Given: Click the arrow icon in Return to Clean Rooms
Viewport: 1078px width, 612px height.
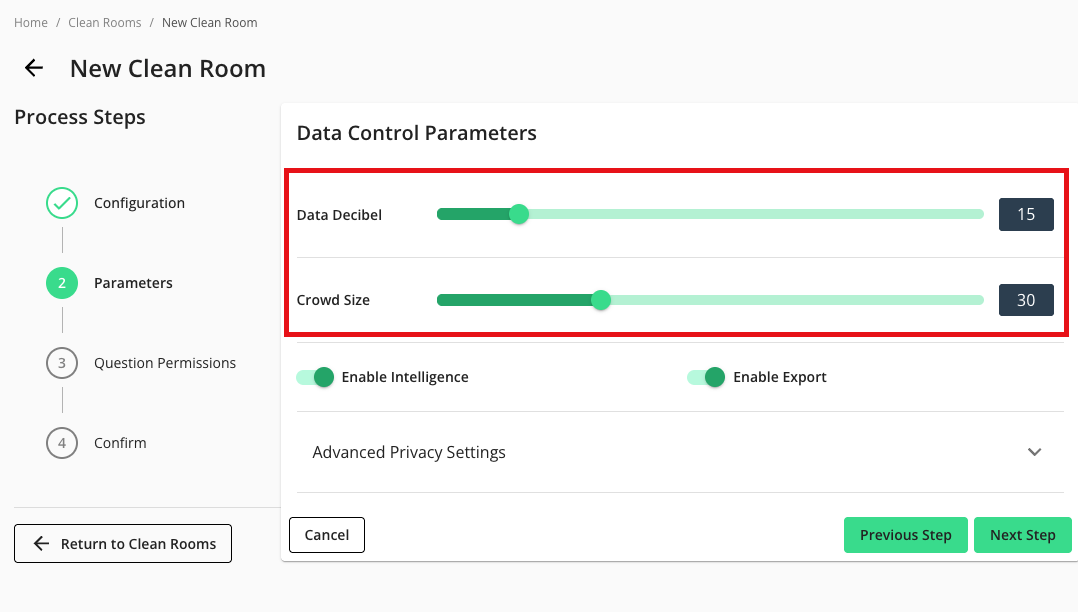Looking at the screenshot, I should tap(41, 544).
